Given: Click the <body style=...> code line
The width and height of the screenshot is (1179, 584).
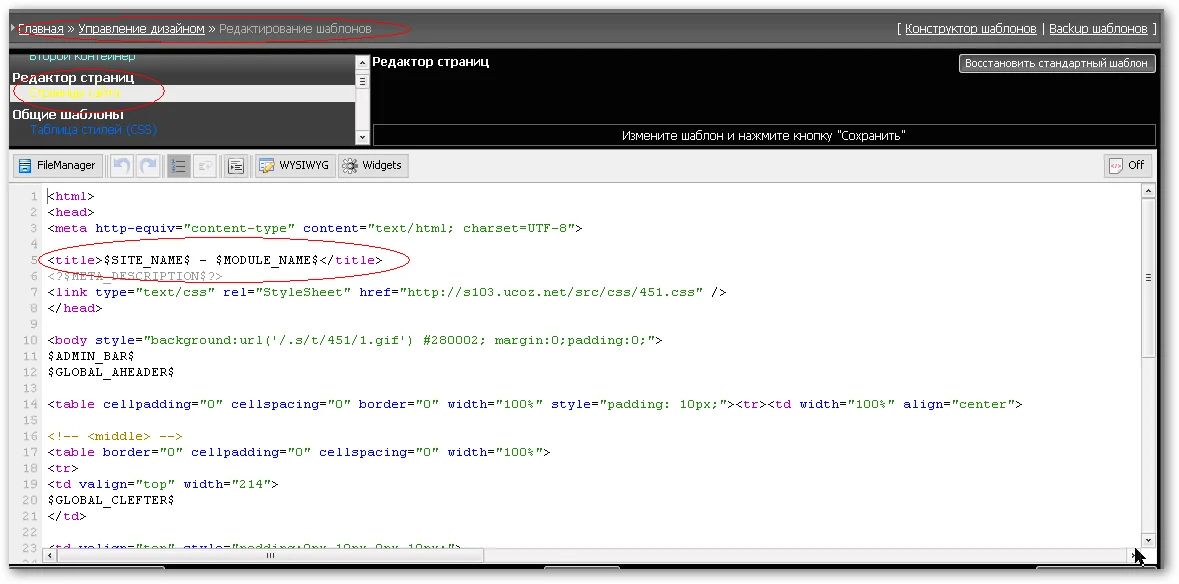Looking at the screenshot, I should [x=355, y=340].
